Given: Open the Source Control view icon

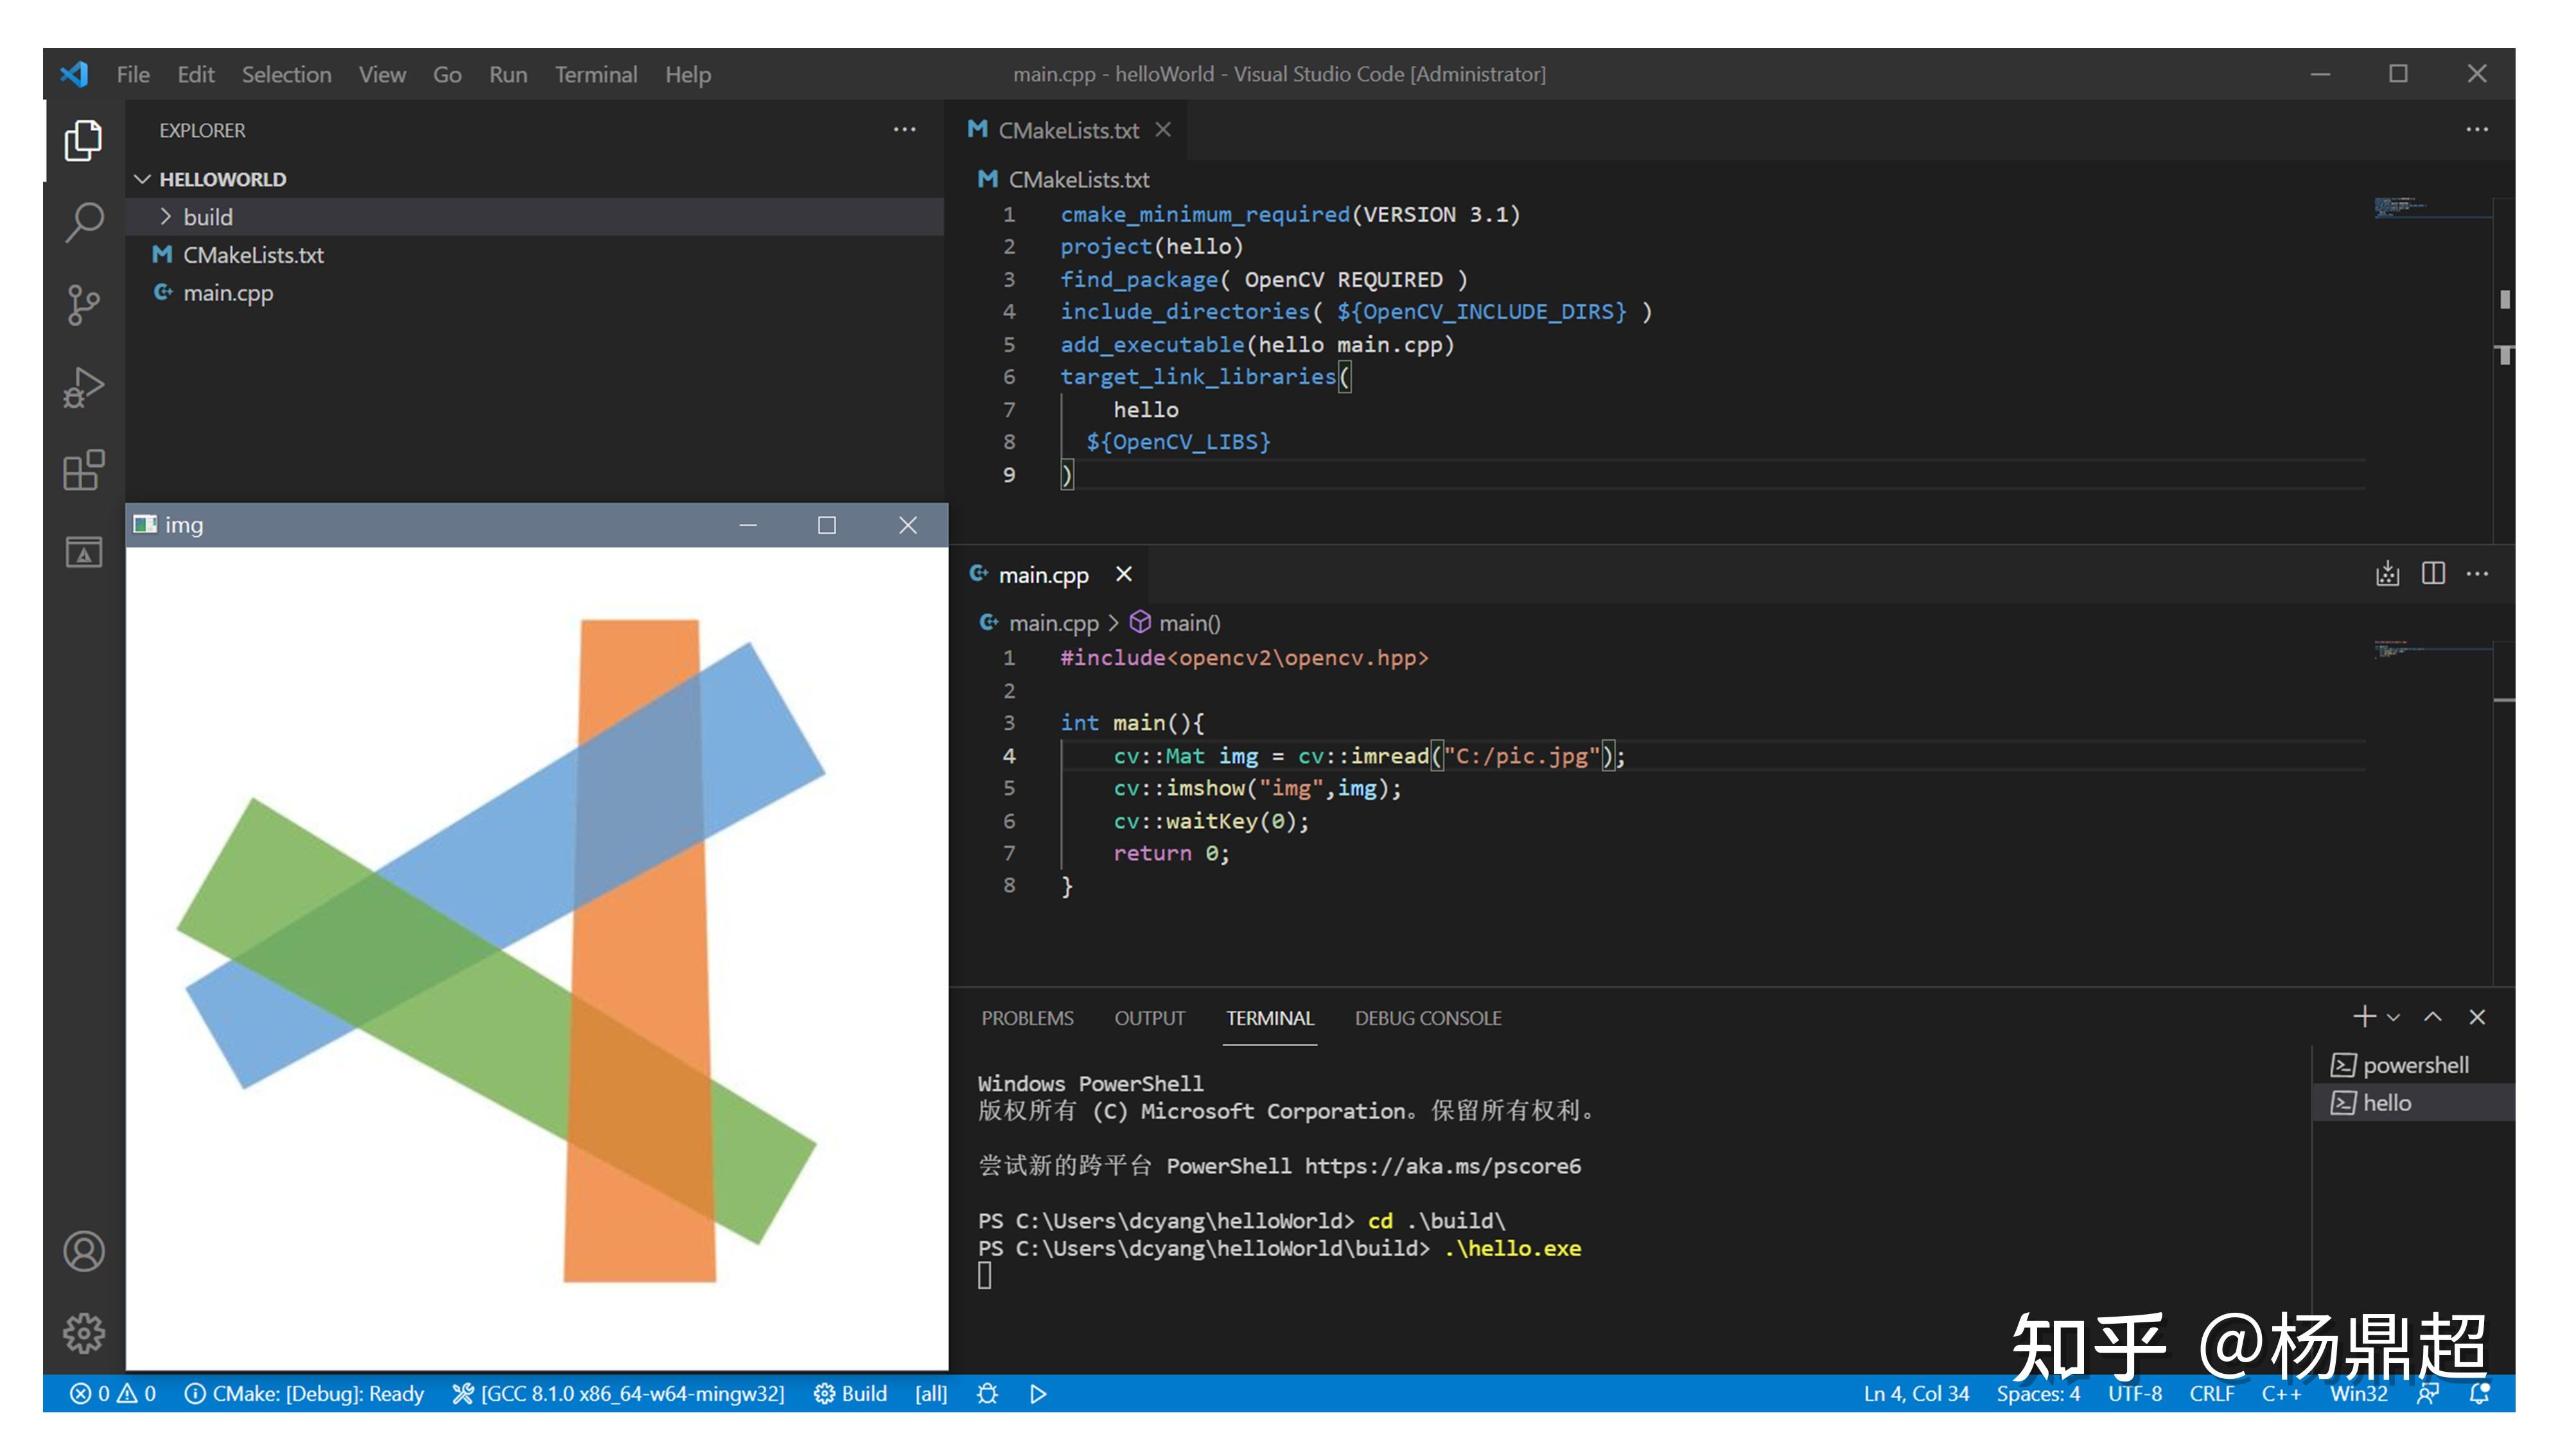Looking at the screenshot, I should 83,305.
